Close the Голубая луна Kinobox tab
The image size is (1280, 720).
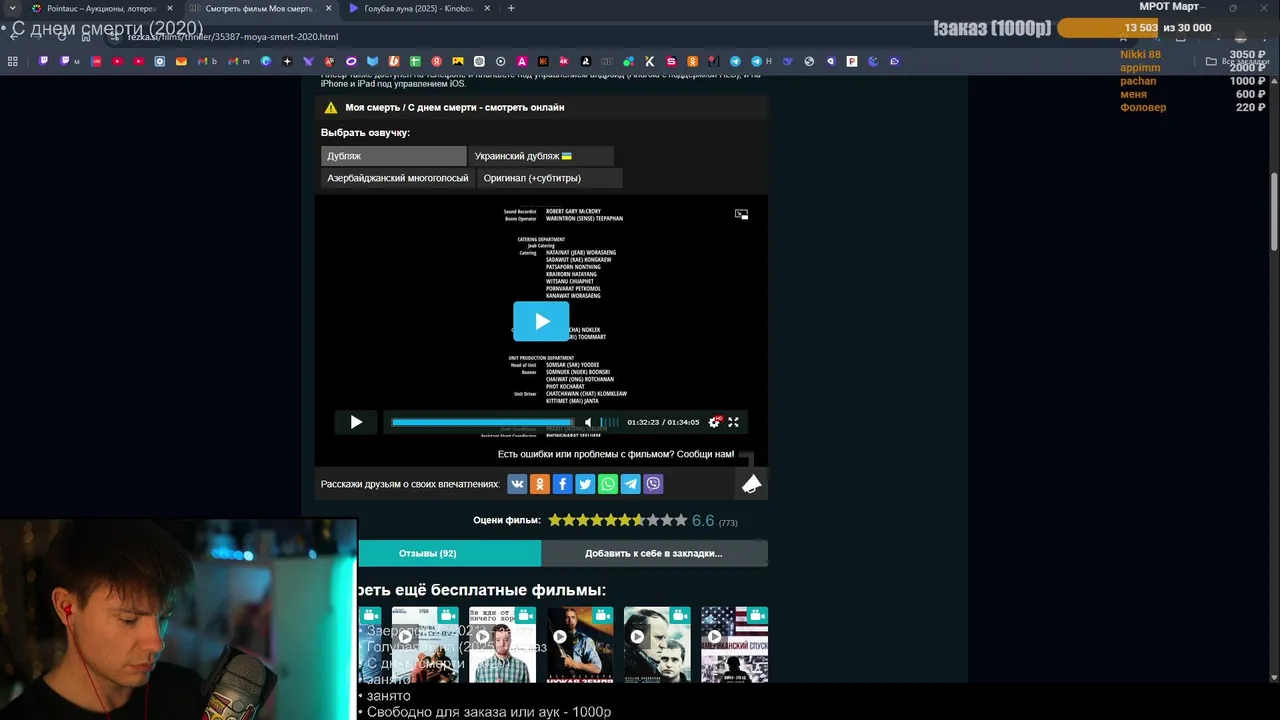click(x=487, y=8)
